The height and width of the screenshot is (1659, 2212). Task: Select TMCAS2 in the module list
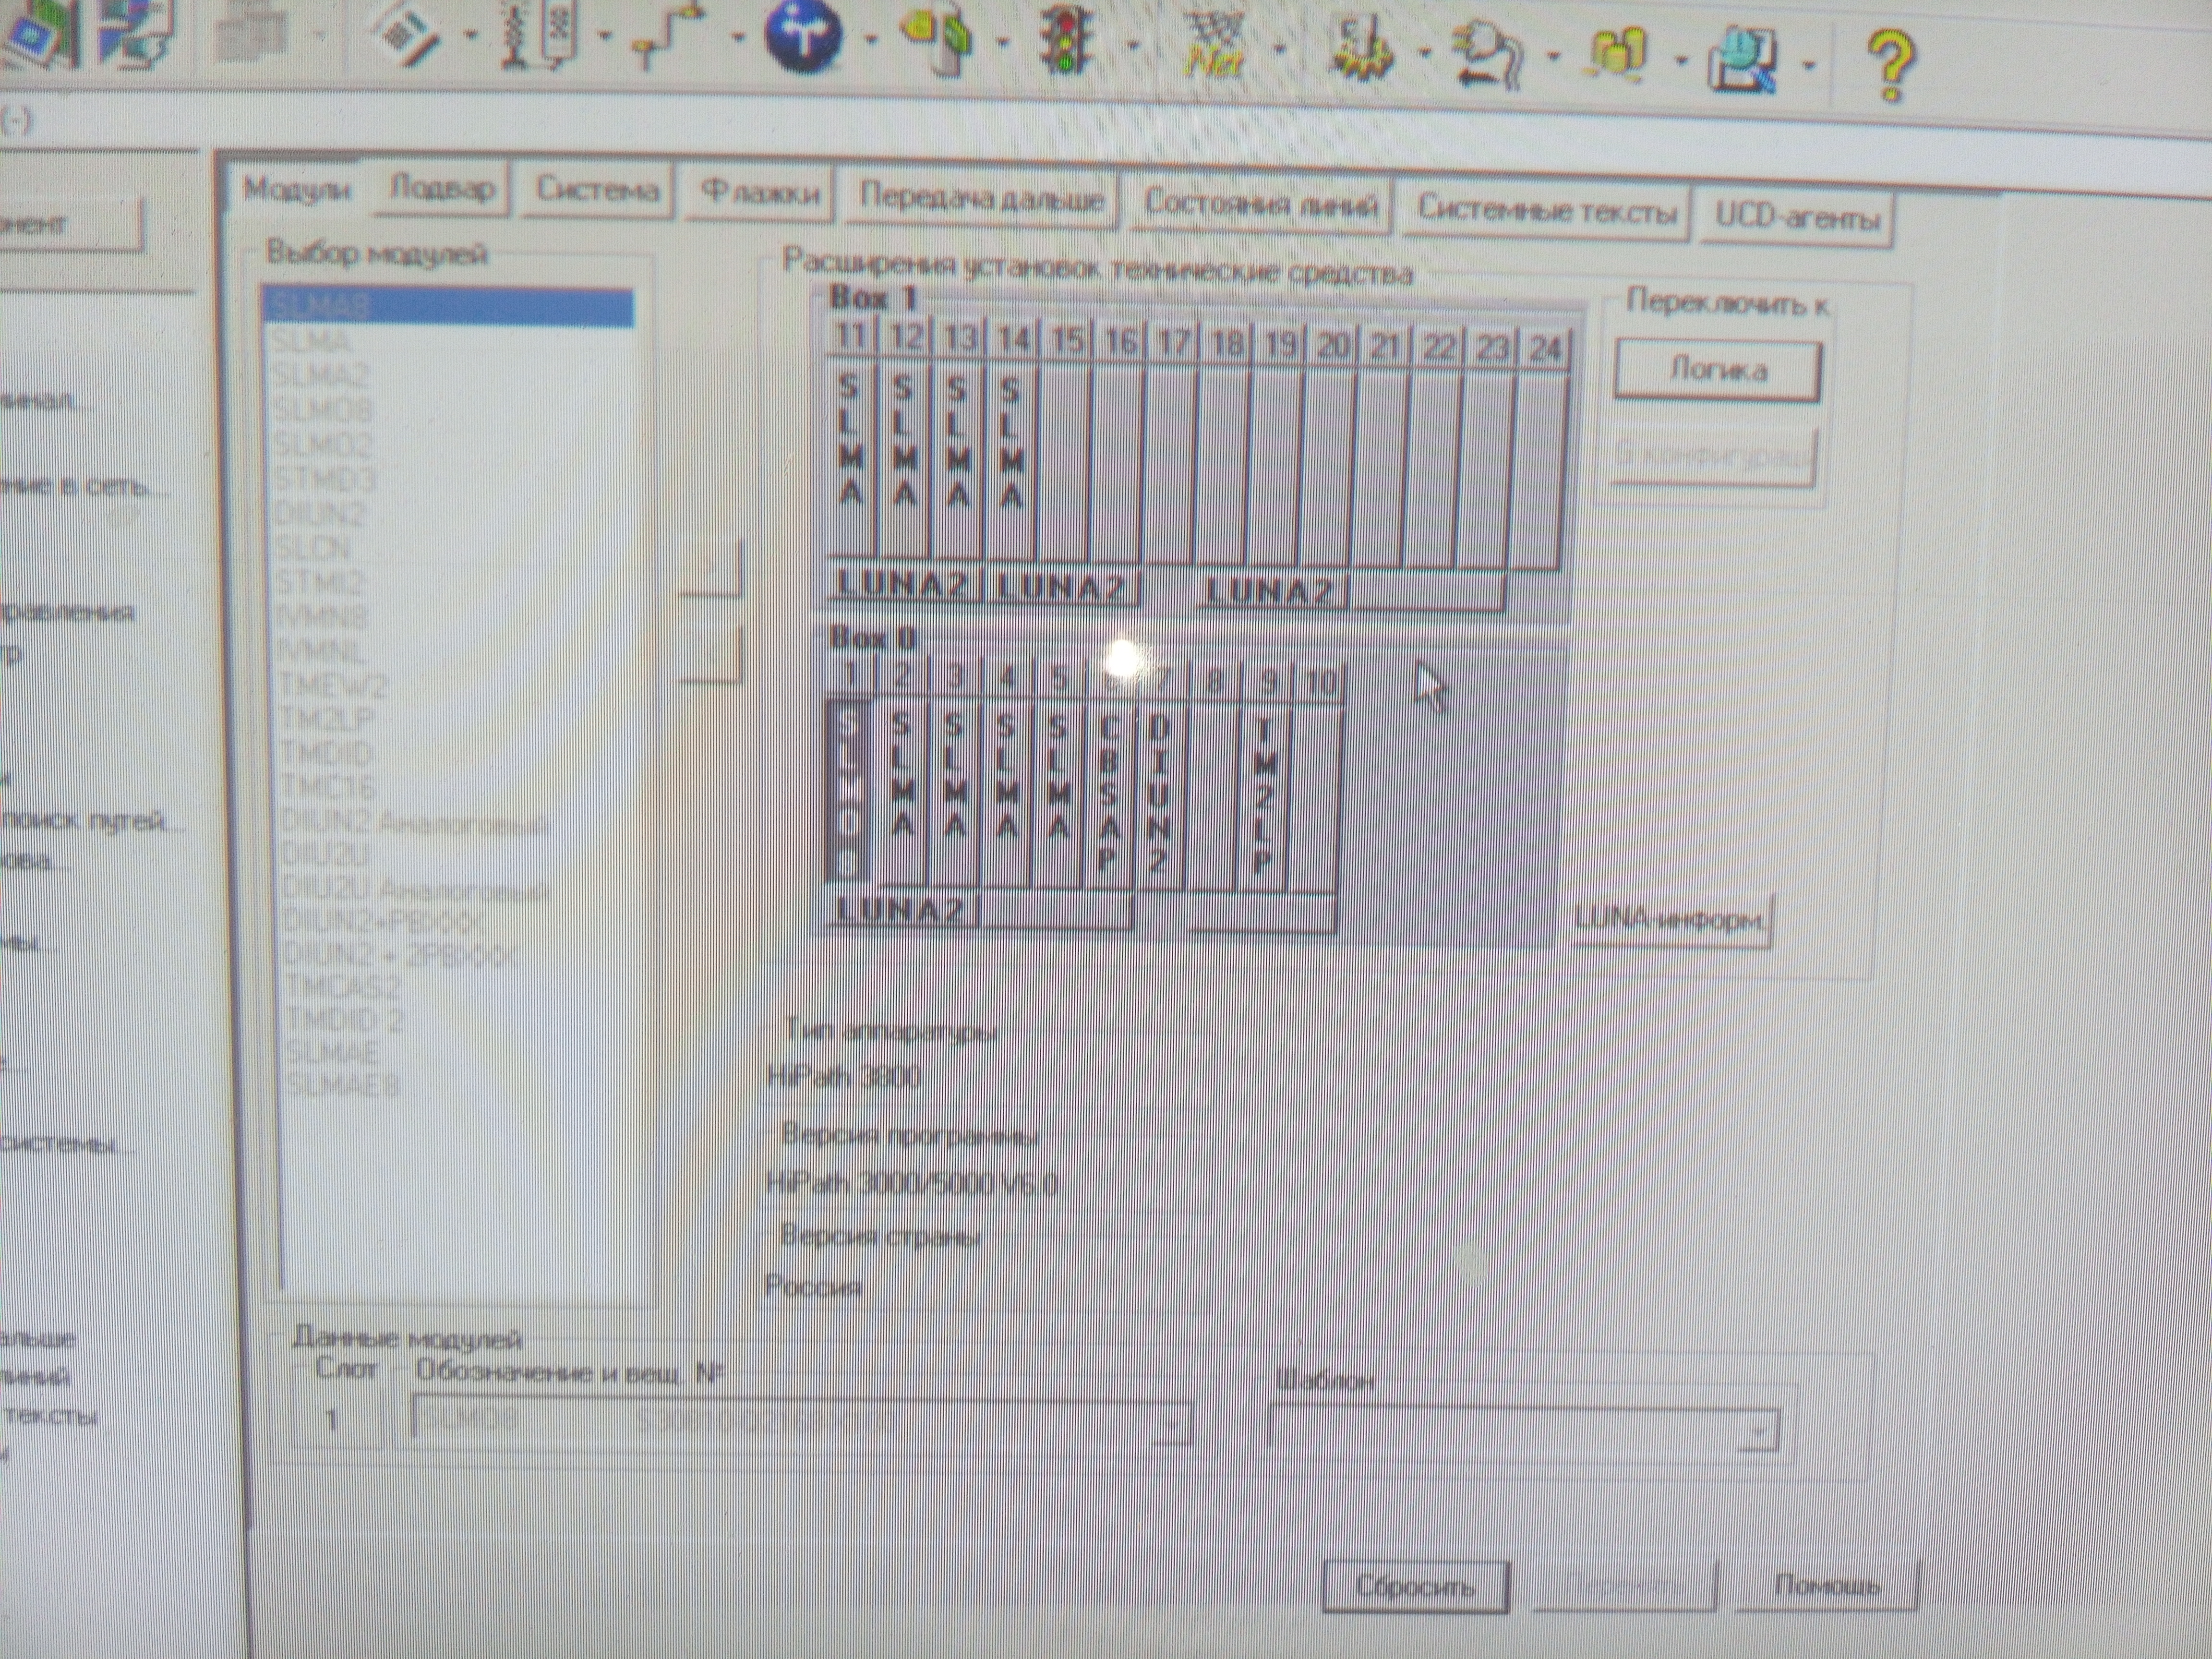pyautogui.click(x=343, y=988)
